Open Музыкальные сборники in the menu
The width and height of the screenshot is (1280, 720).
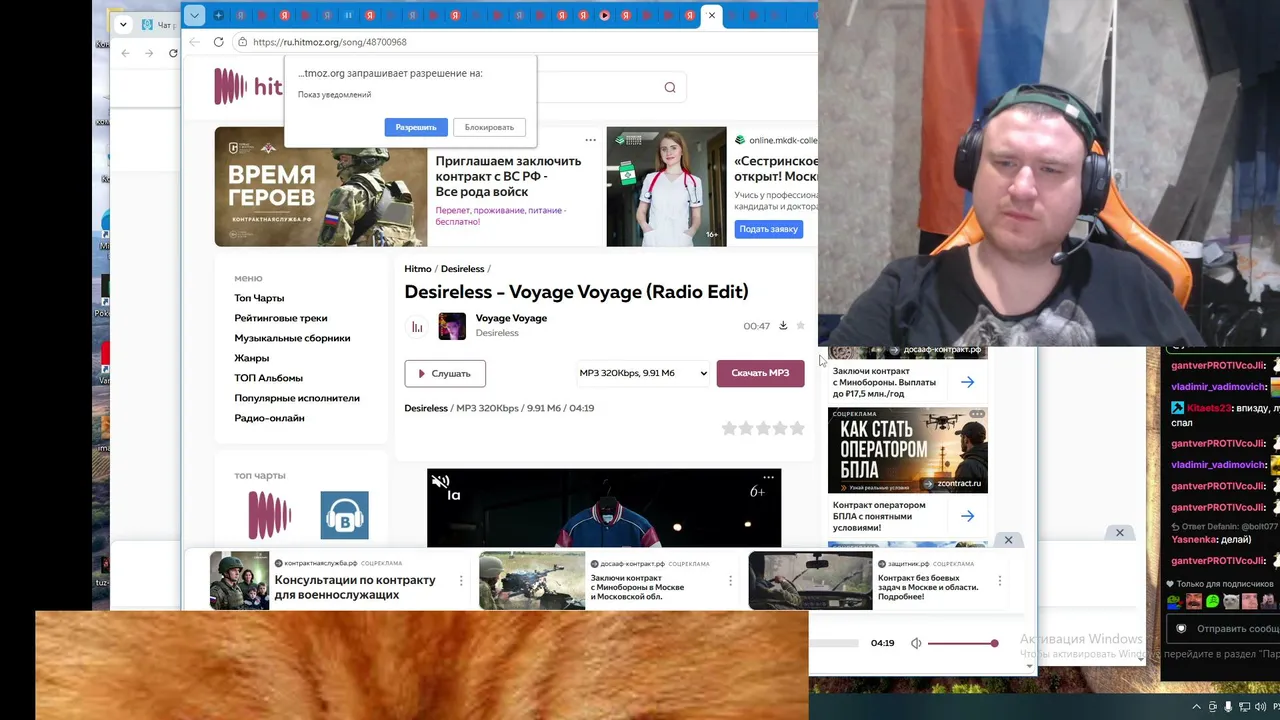click(x=292, y=338)
